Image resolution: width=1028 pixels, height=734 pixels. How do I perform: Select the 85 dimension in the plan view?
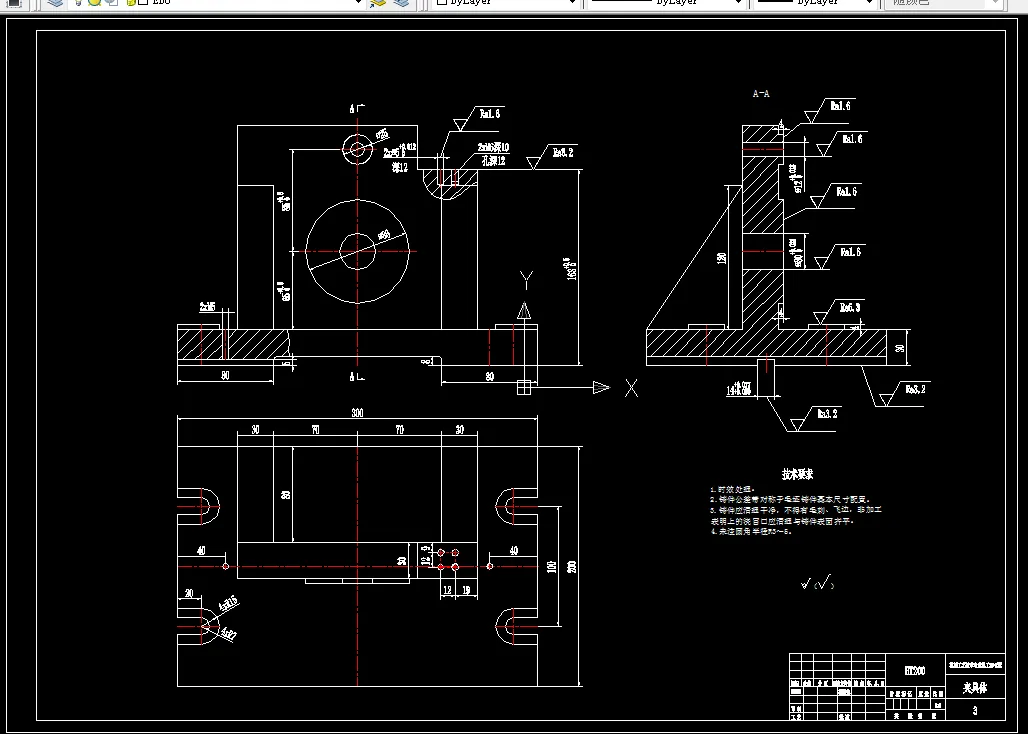point(286,495)
